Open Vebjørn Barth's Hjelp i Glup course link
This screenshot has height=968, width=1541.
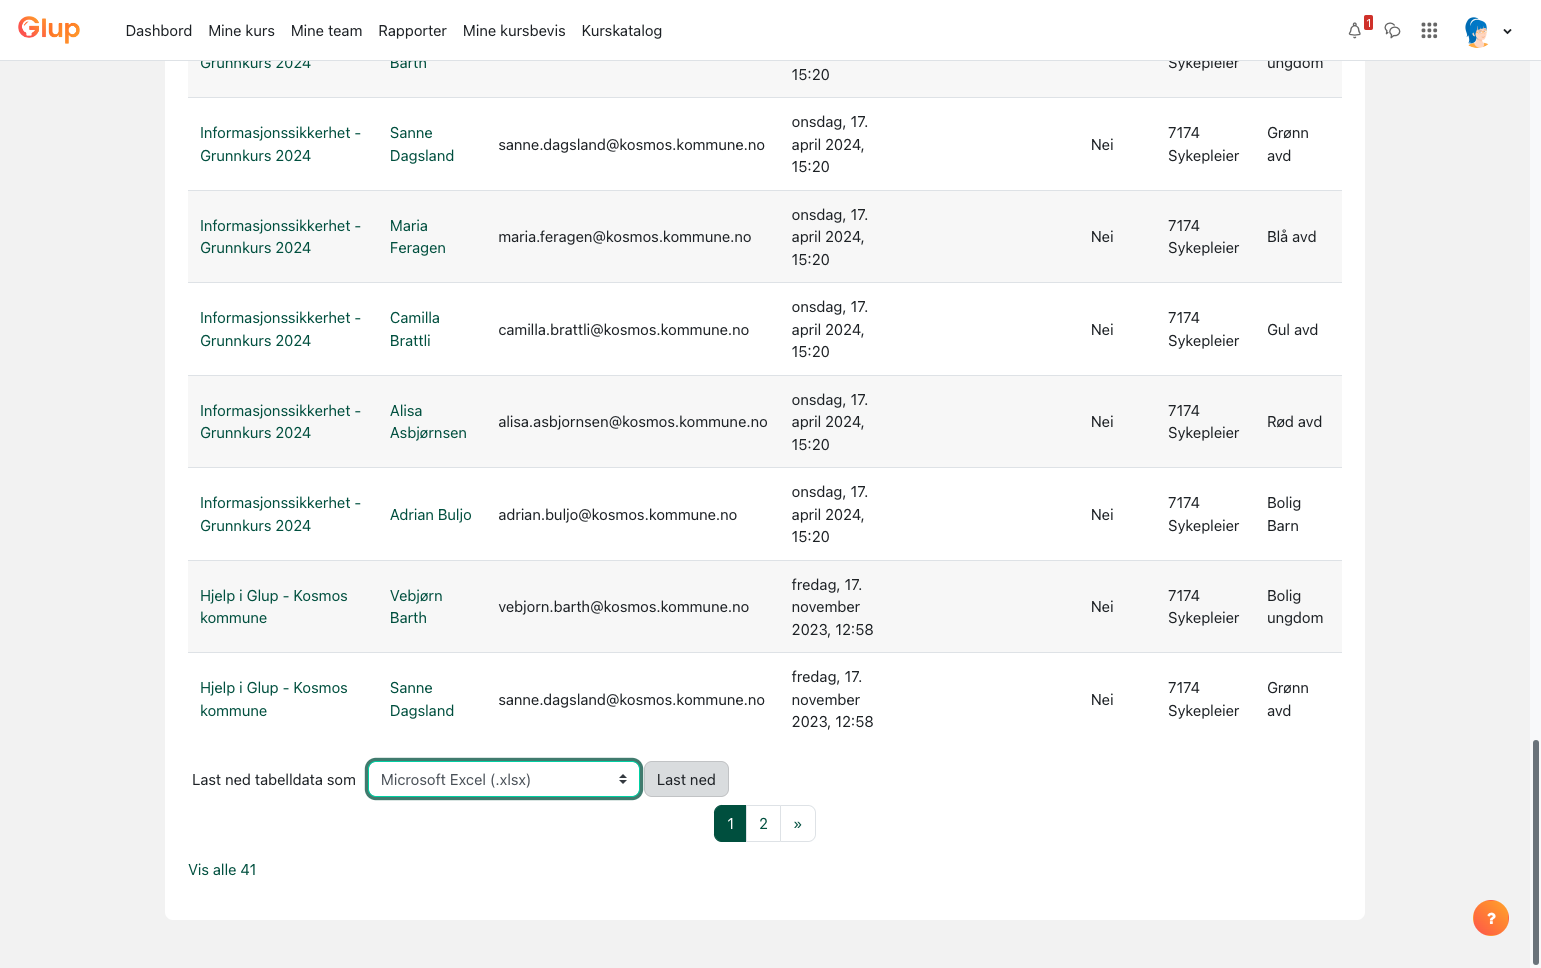[274, 607]
